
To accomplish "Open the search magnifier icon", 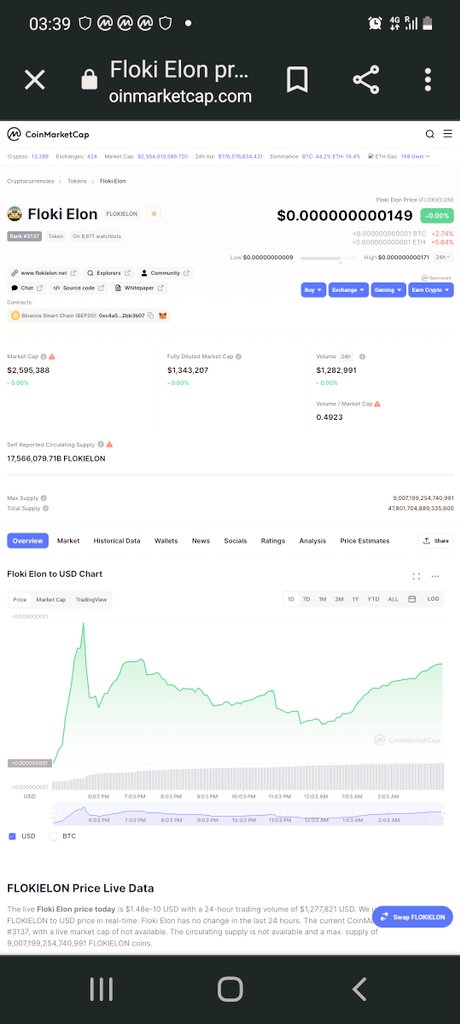I will 430,134.
